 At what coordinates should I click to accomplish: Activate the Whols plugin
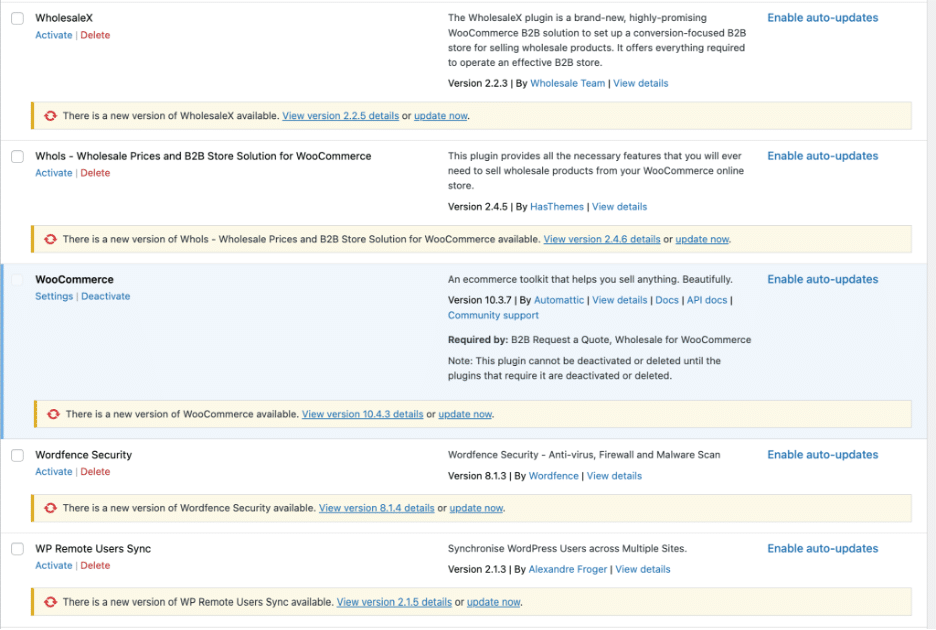[x=54, y=173]
